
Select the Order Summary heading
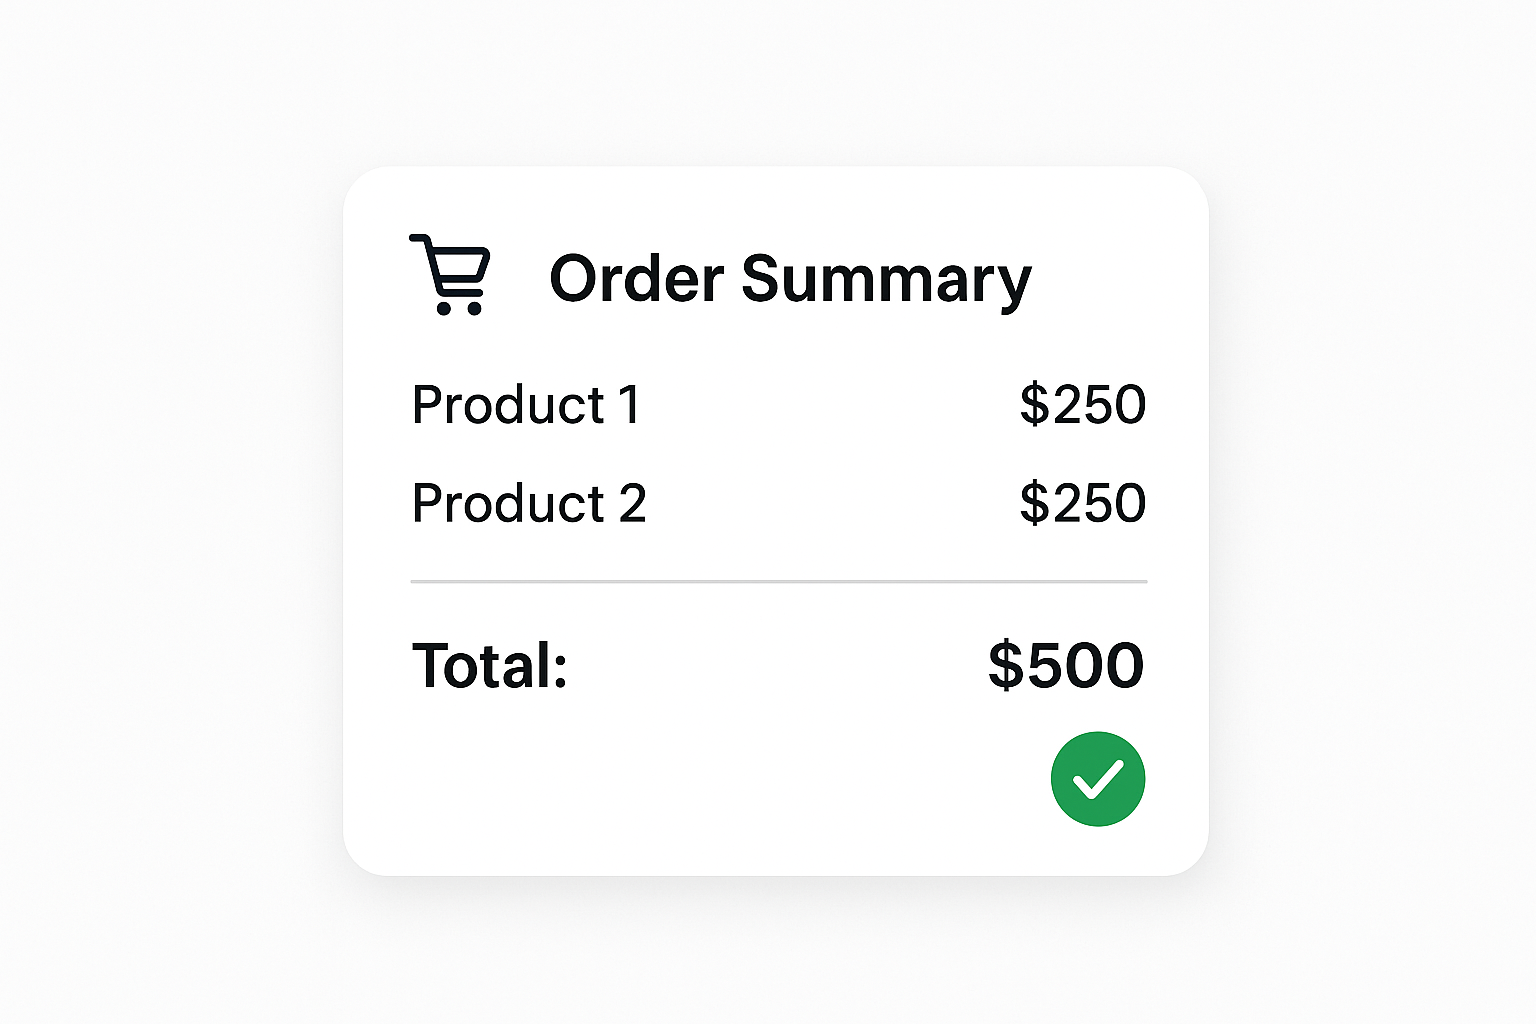point(790,279)
